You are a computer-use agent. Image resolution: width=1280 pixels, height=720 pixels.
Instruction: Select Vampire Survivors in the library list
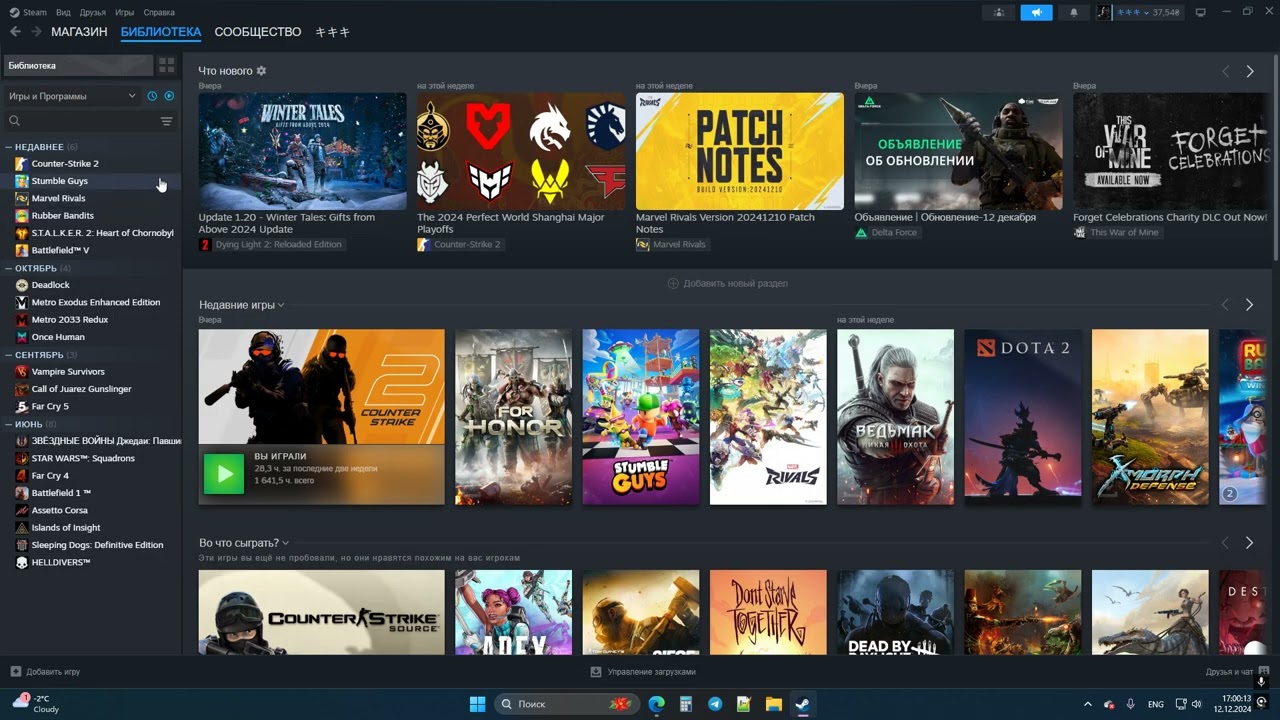click(68, 371)
